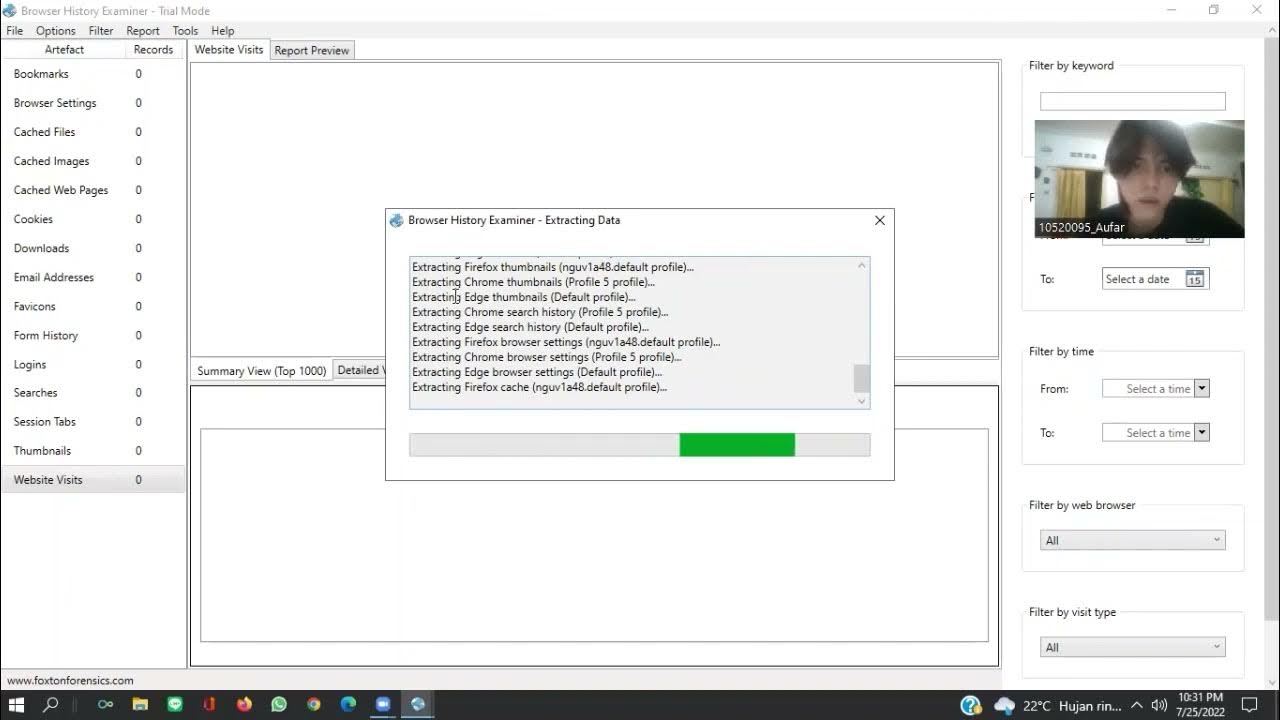Click the extraction progress bar

click(x=639, y=445)
